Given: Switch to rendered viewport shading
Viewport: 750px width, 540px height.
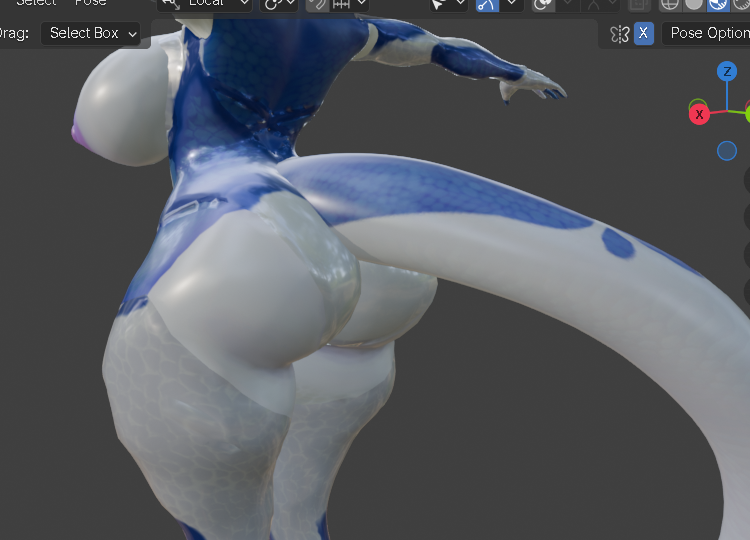Looking at the screenshot, I should click(740, 4).
